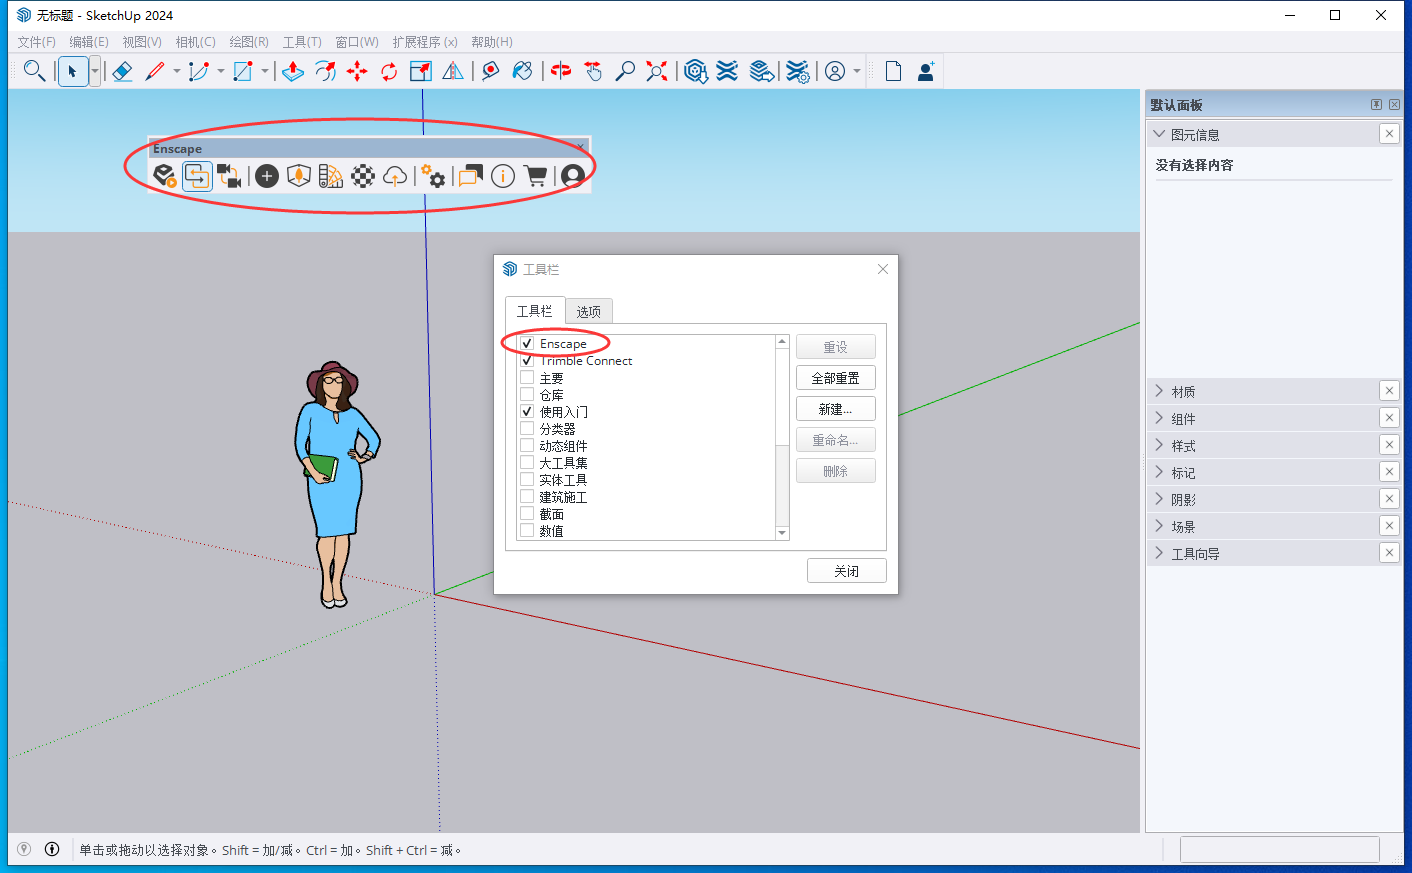Enable the 仓库 toolbar checkbox
The height and width of the screenshot is (873, 1412).
coord(527,394)
